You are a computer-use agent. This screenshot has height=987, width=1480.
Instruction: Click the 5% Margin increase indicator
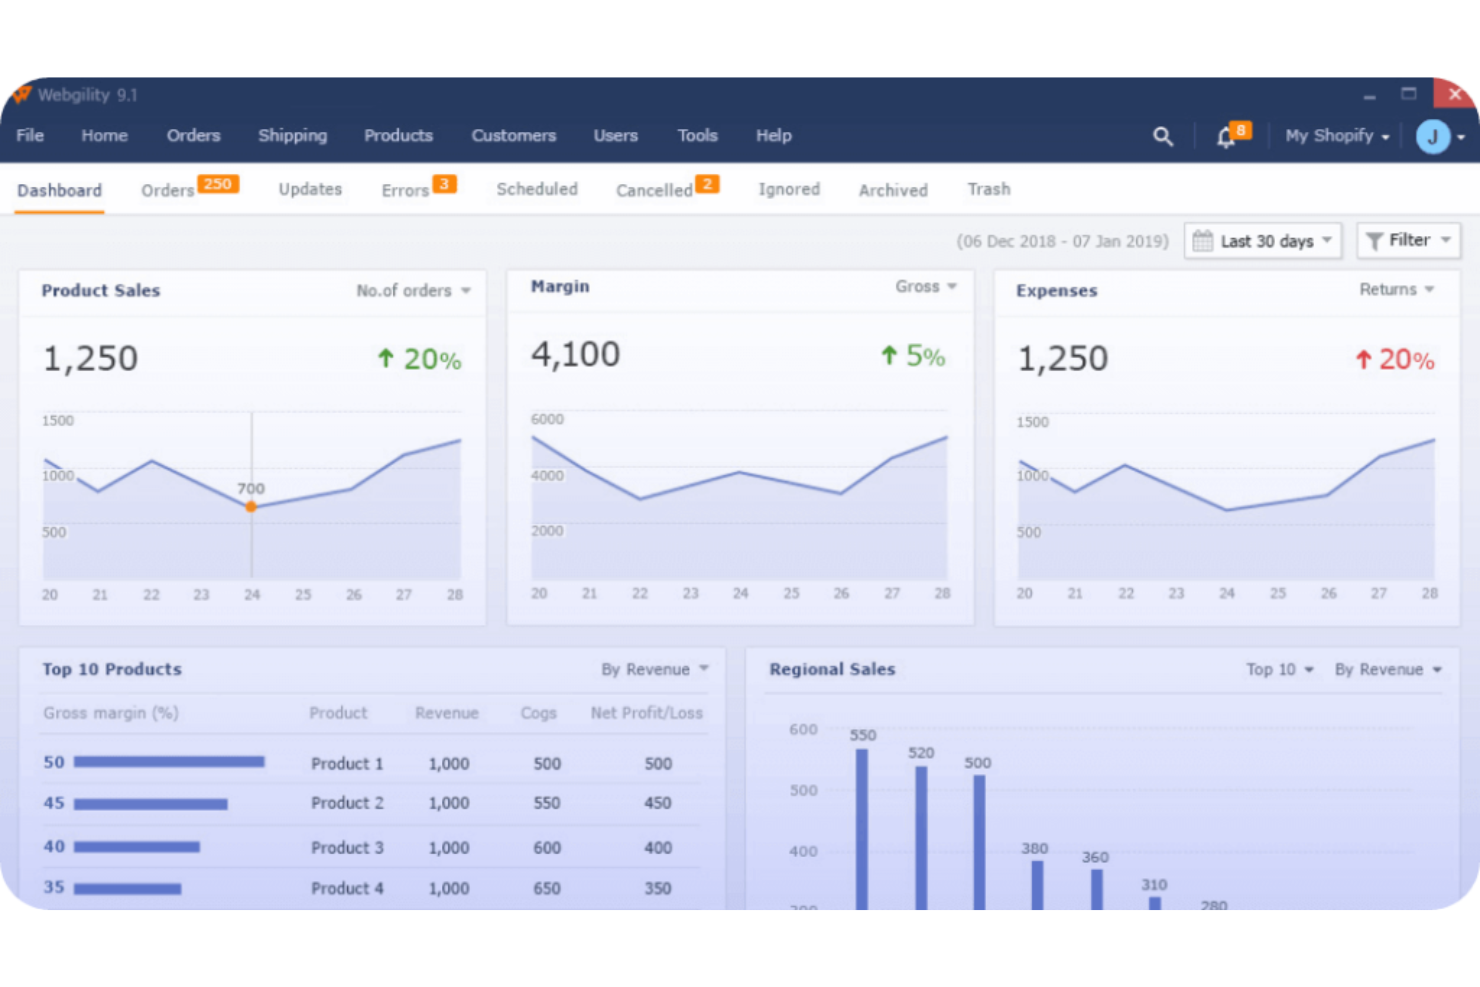click(913, 356)
